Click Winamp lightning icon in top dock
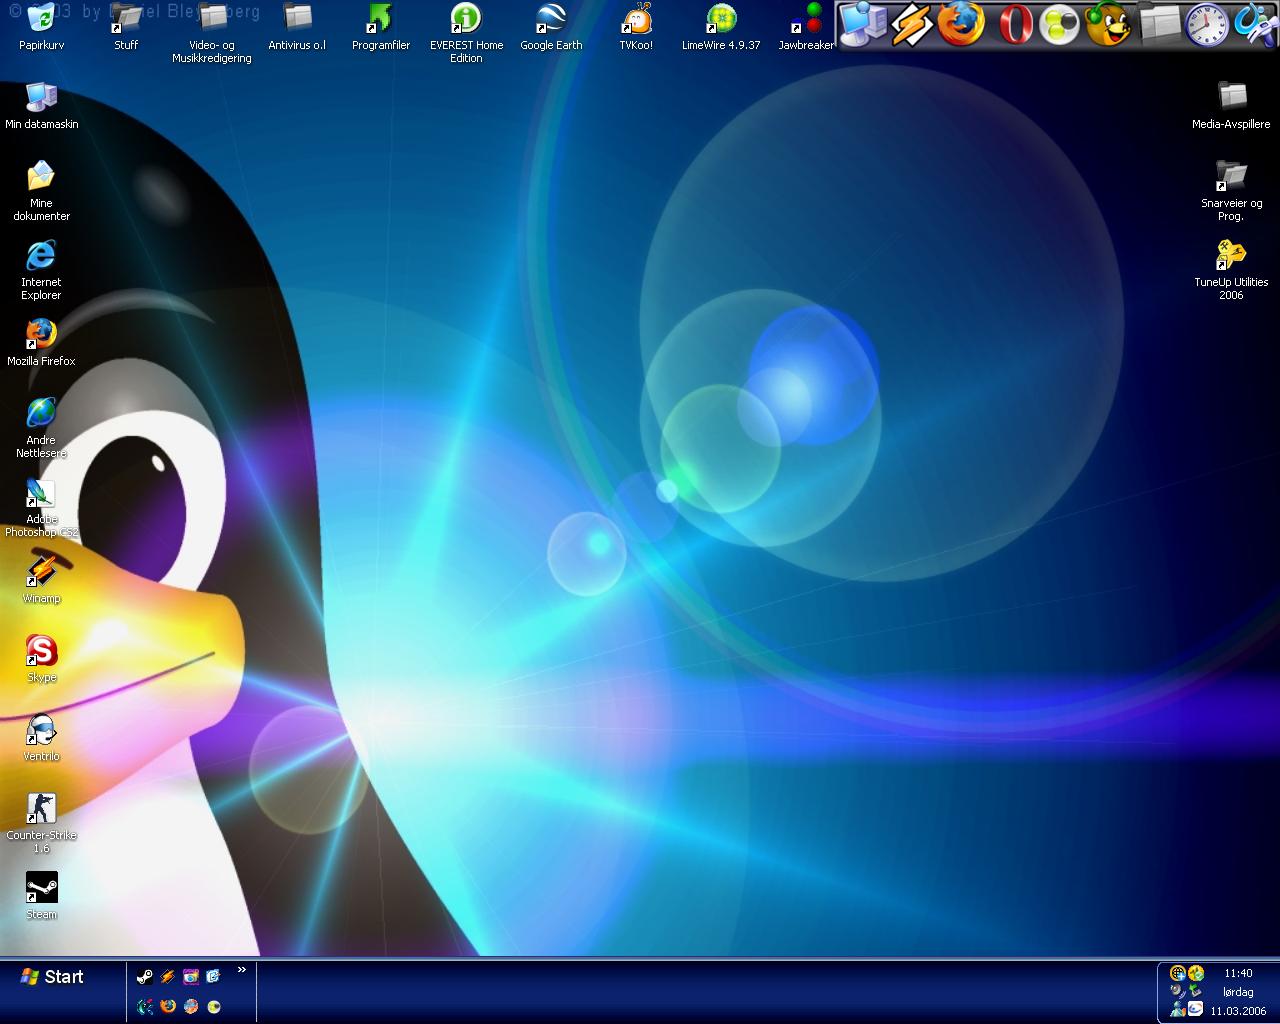Image resolution: width=1280 pixels, height=1024 pixels. (x=911, y=24)
